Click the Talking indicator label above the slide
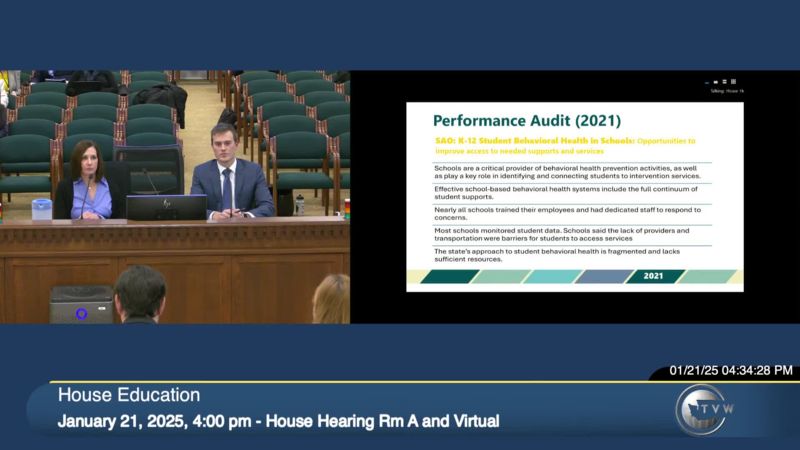This screenshot has width=800, height=450. point(727,91)
